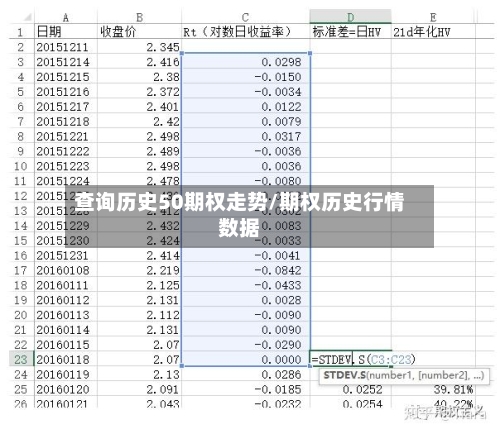Select column D header
500x434 pixels.
click(350, 17)
